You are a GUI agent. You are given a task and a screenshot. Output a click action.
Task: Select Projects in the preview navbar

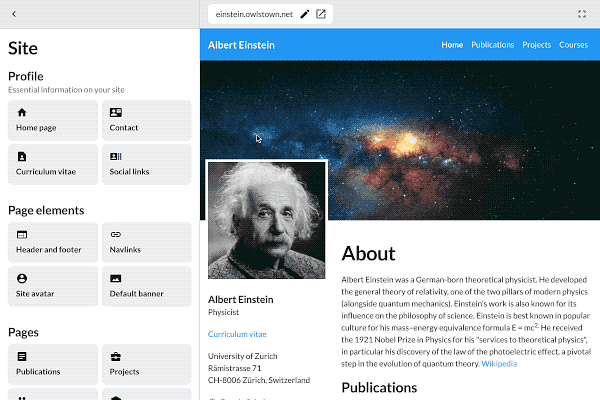click(536, 45)
